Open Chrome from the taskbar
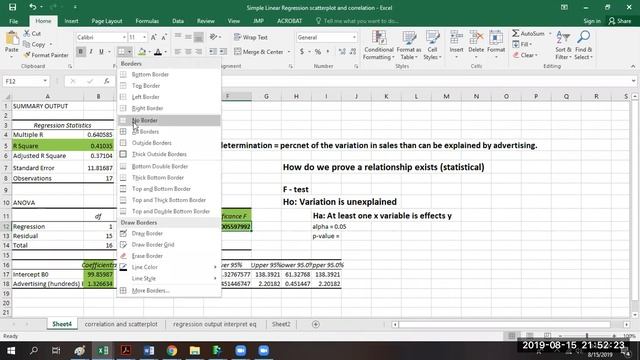Screen dimensions: 640x360 (x=172, y=351)
